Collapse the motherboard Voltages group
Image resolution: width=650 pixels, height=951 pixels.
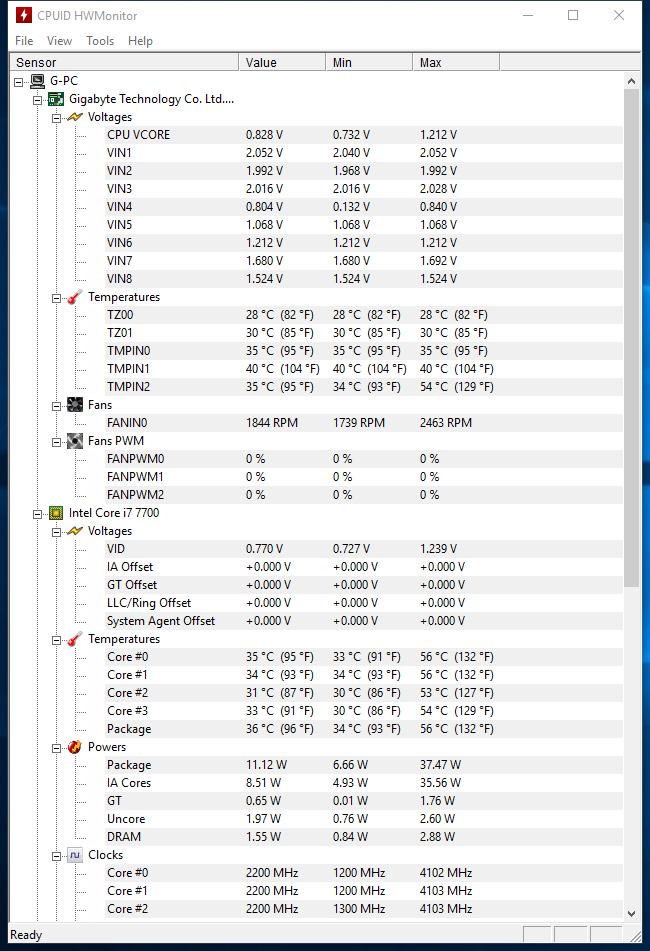click(56, 118)
